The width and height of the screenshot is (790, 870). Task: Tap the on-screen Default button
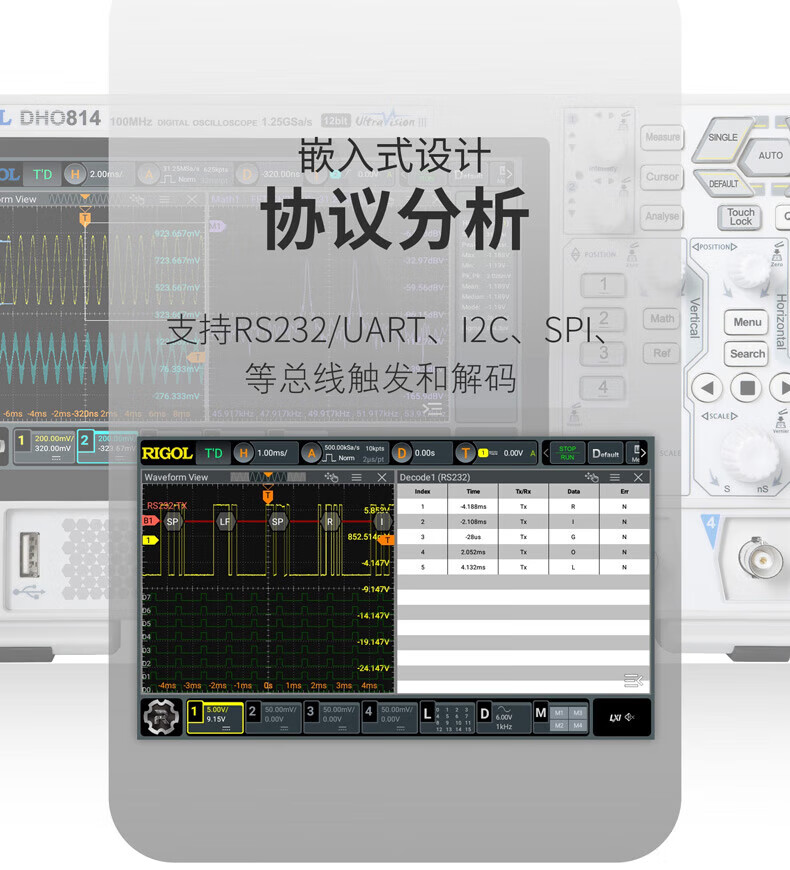click(605, 453)
